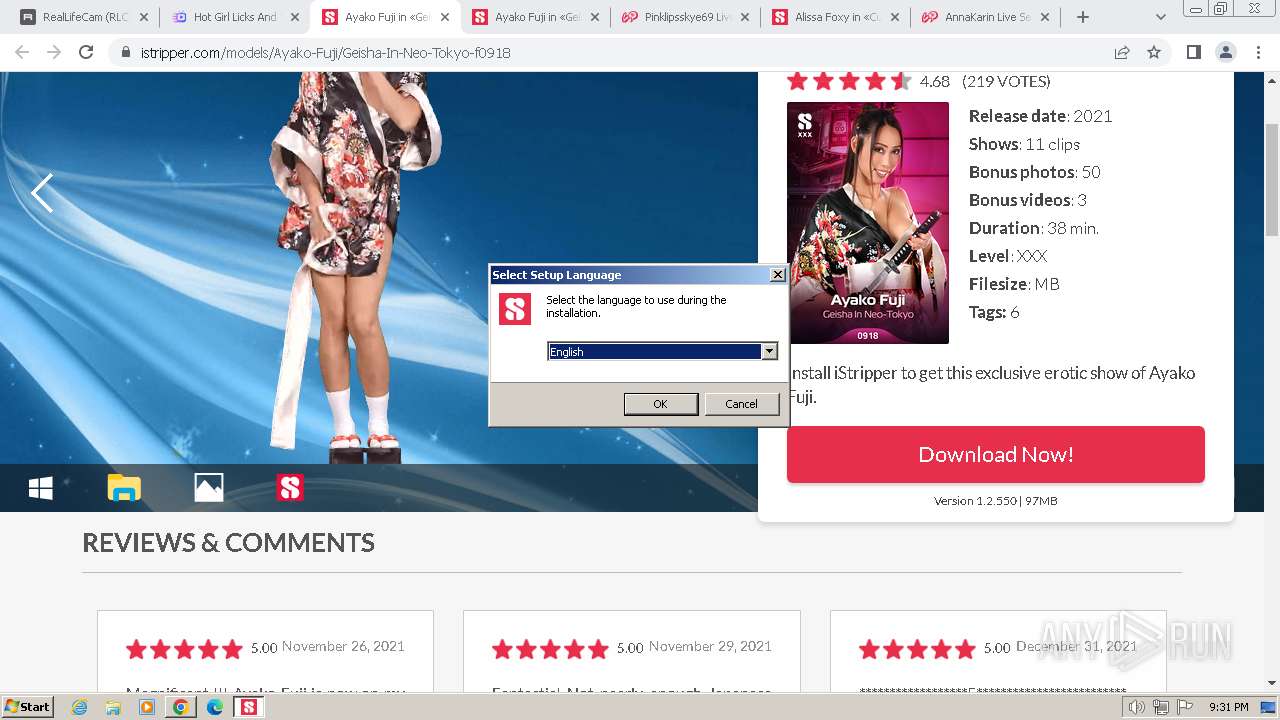Open Microsoft Edge from taskbar
The image size is (1280, 720).
[x=215, y=707]
